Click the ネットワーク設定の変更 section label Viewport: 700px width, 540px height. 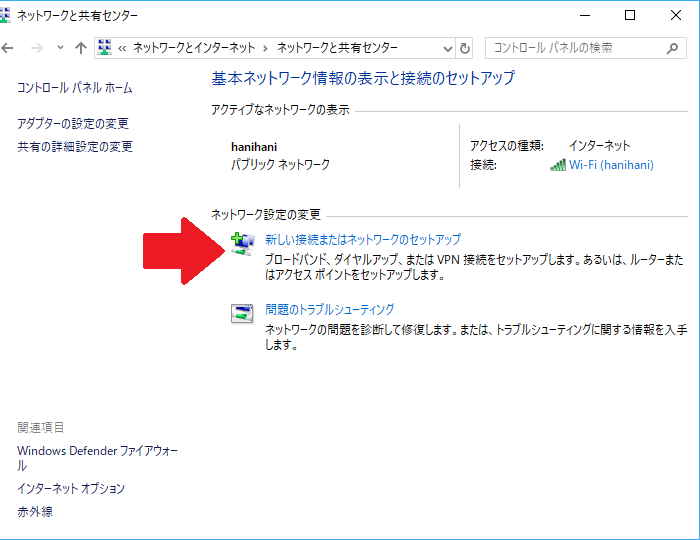(x=266, y=215)
